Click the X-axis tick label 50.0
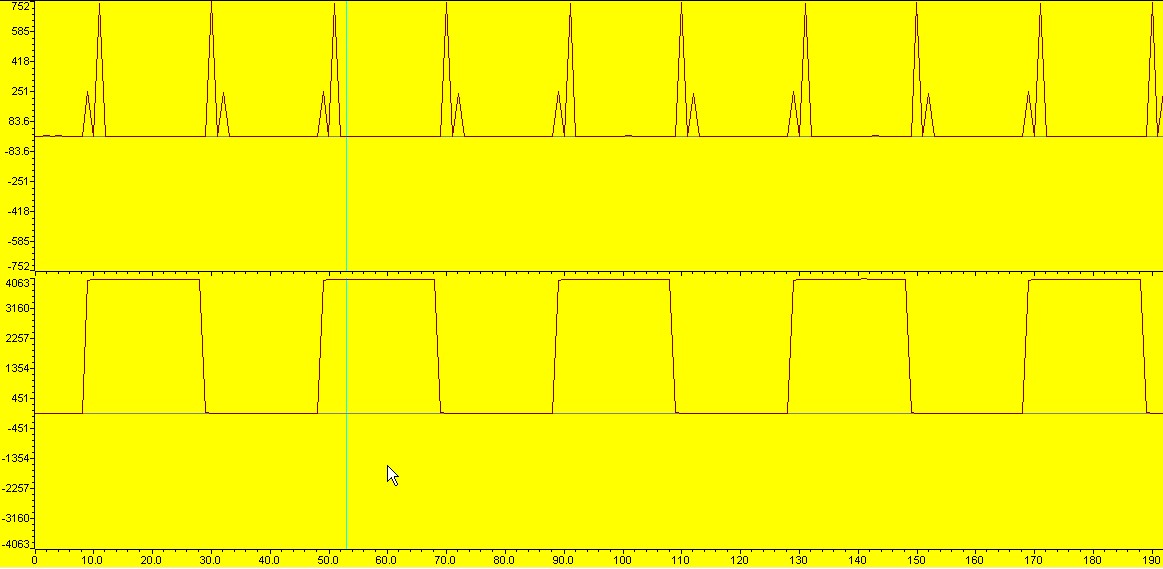 (x=328, y=561)
